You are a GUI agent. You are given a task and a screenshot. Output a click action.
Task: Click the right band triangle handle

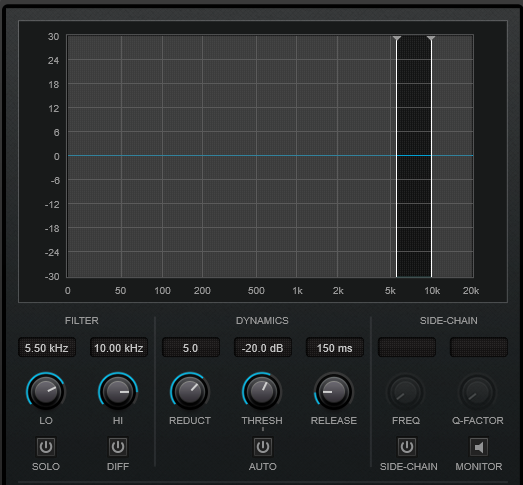pos(431,39)
